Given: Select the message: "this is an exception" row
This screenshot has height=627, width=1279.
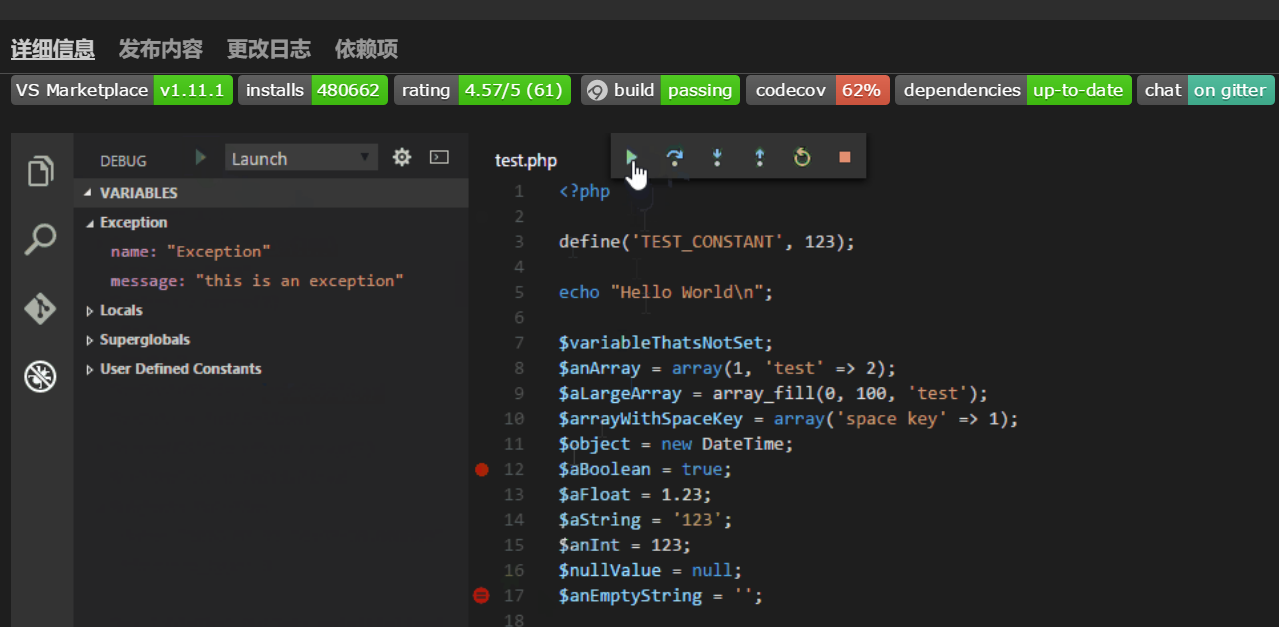Looking at the screenshot, I should pos(257,281).
